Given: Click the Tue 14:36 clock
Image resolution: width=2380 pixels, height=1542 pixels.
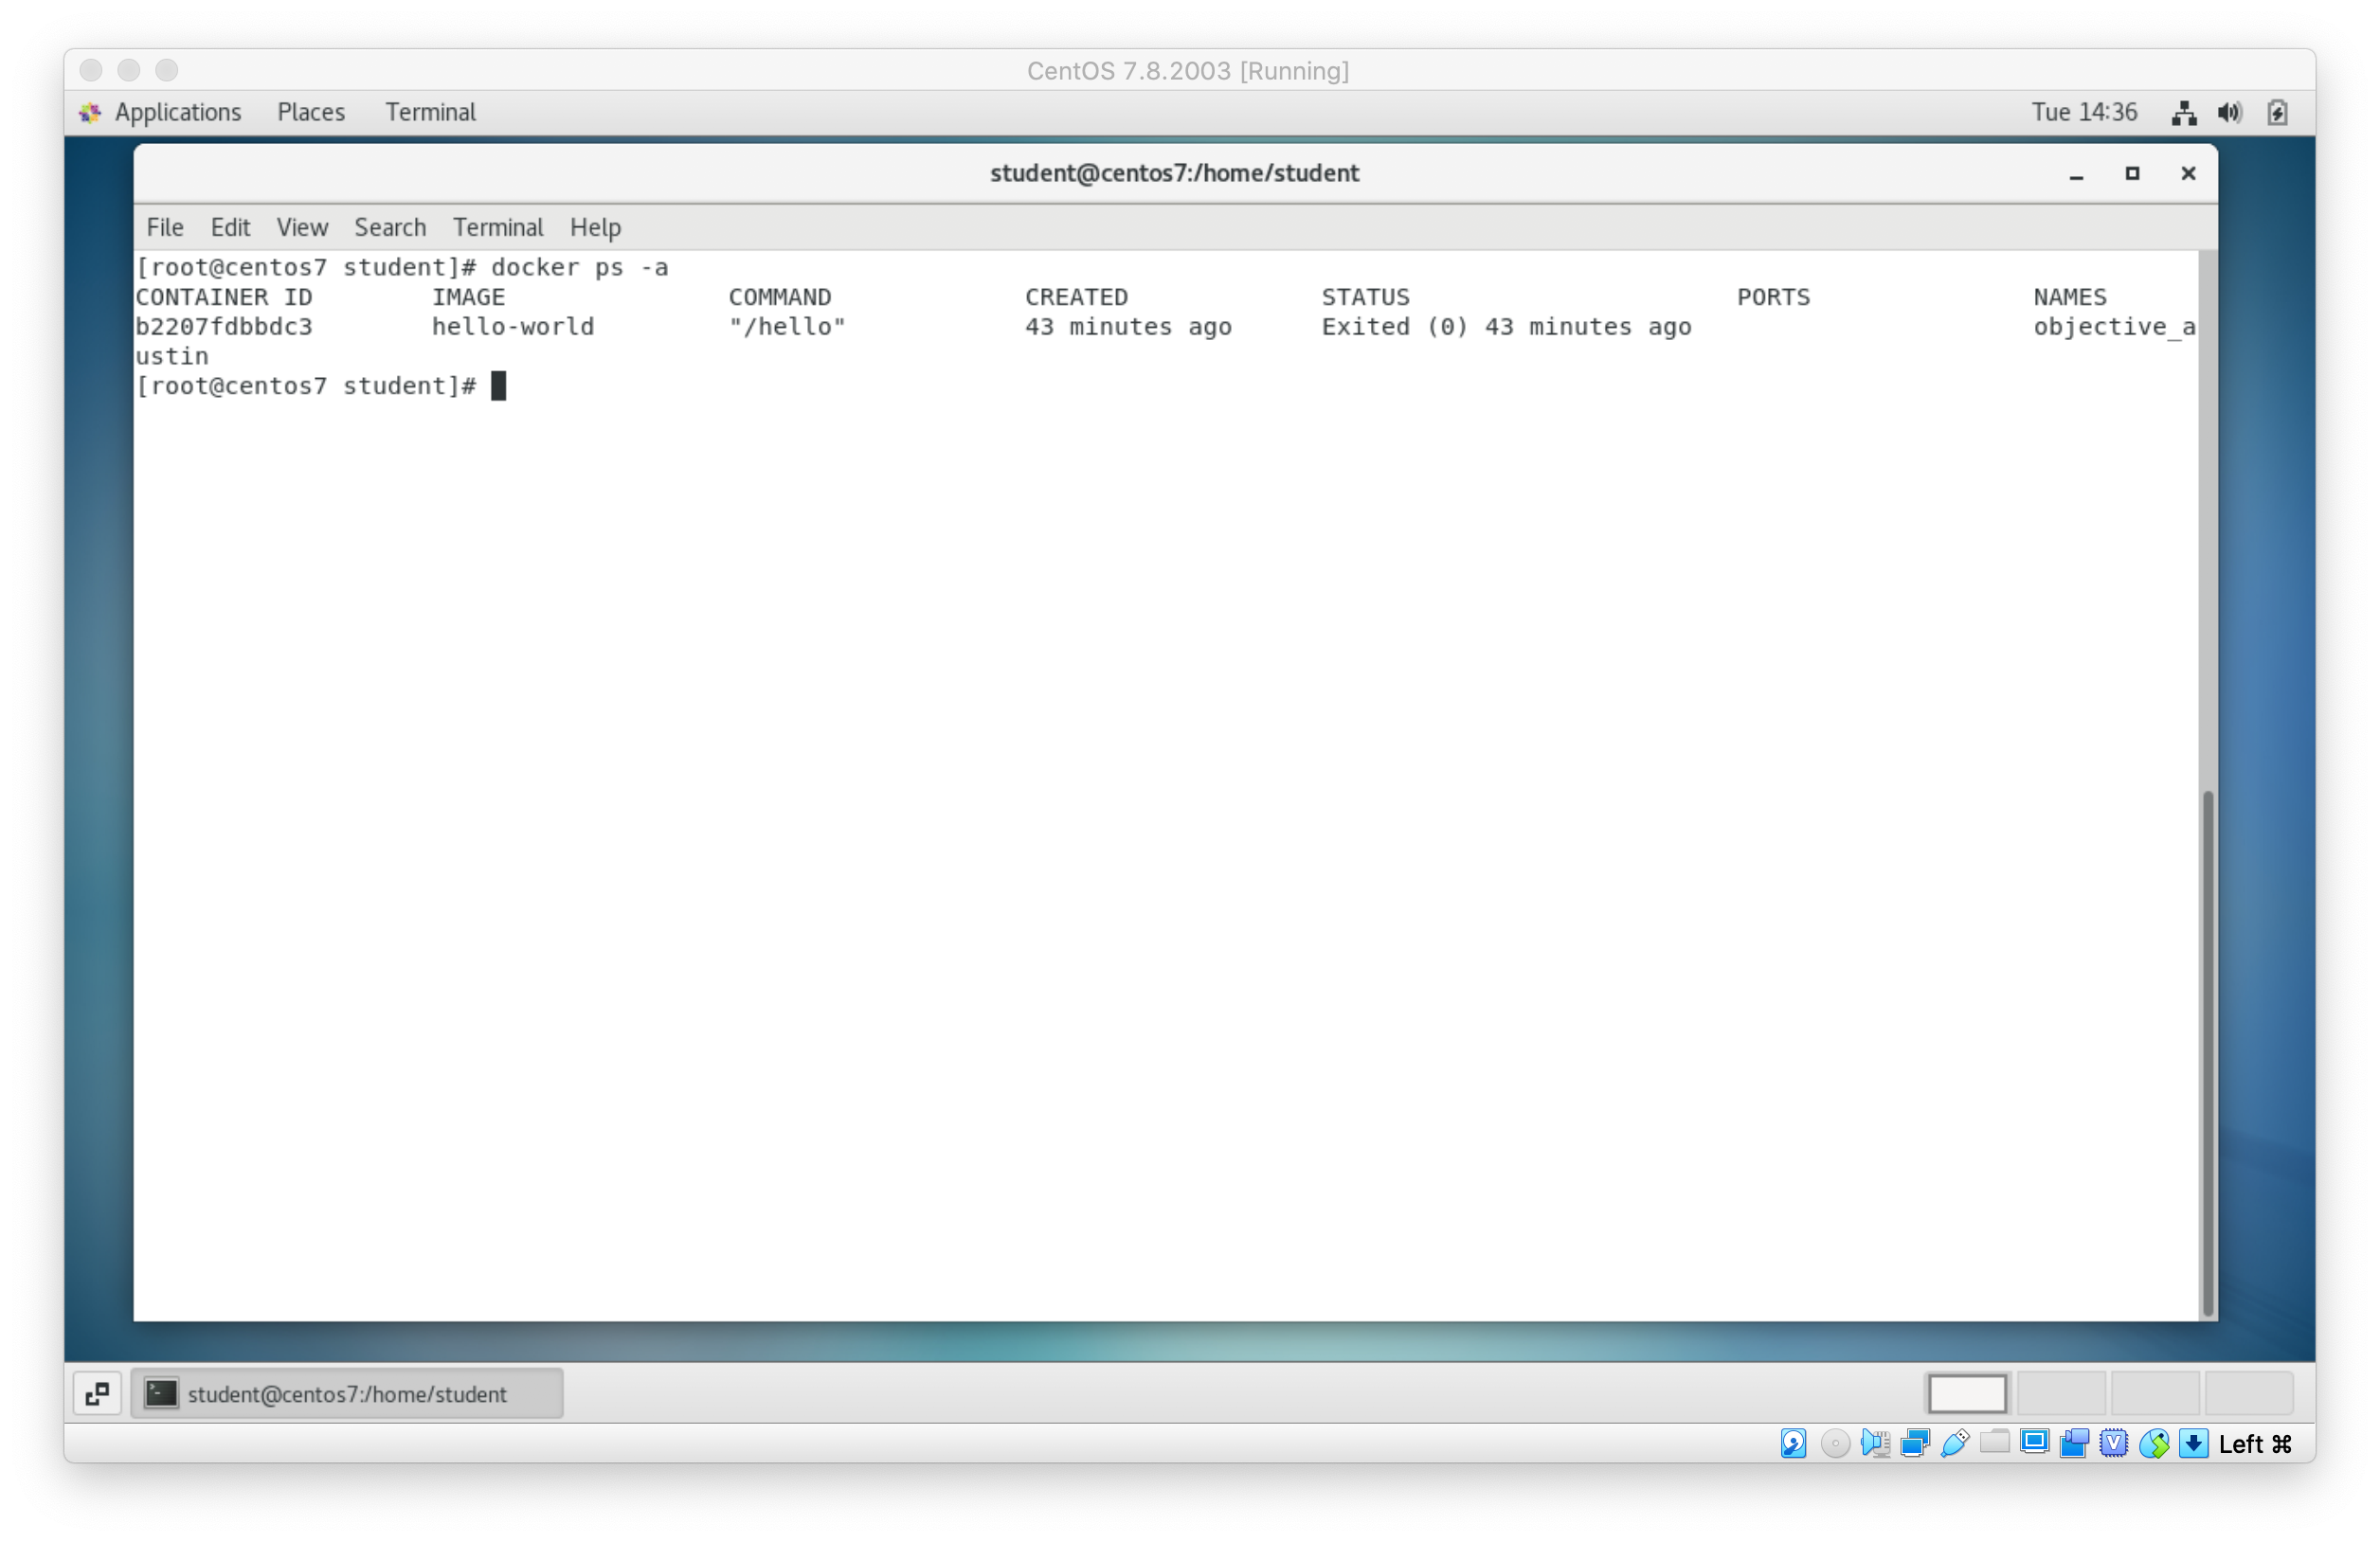Looking at the screenshot, I should [x=2083, y=112].
